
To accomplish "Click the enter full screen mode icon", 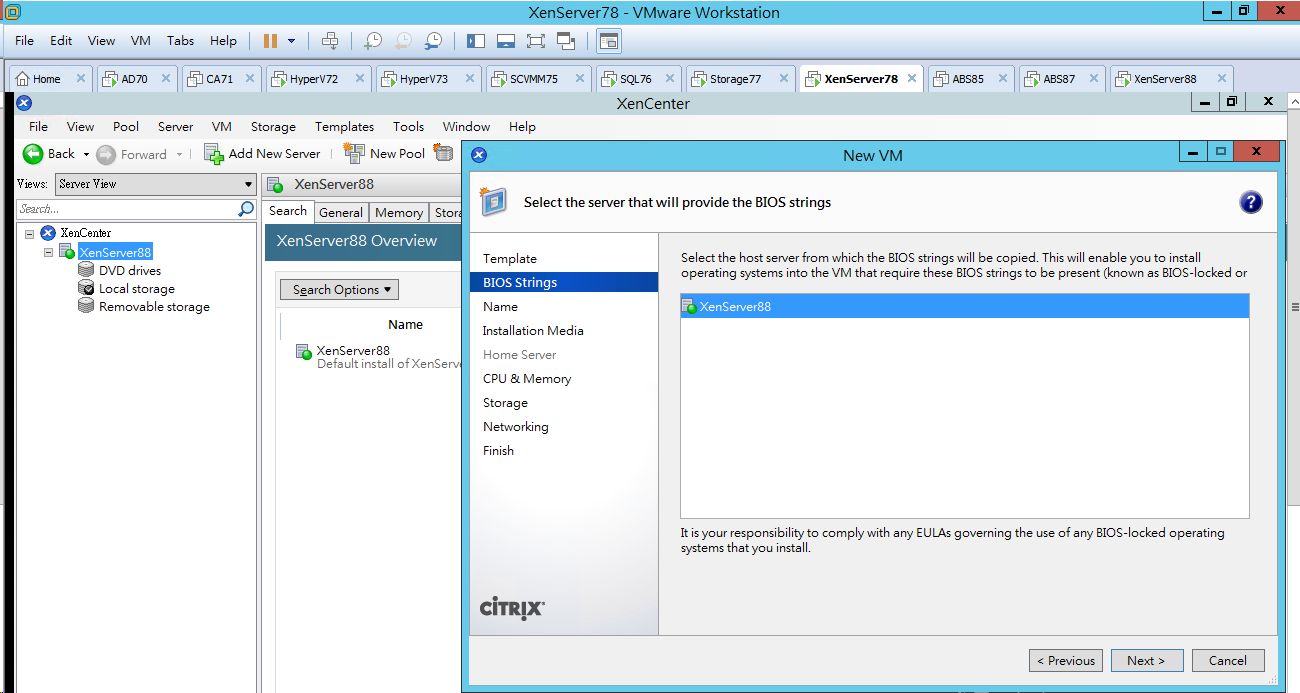I will click(535, 41).
